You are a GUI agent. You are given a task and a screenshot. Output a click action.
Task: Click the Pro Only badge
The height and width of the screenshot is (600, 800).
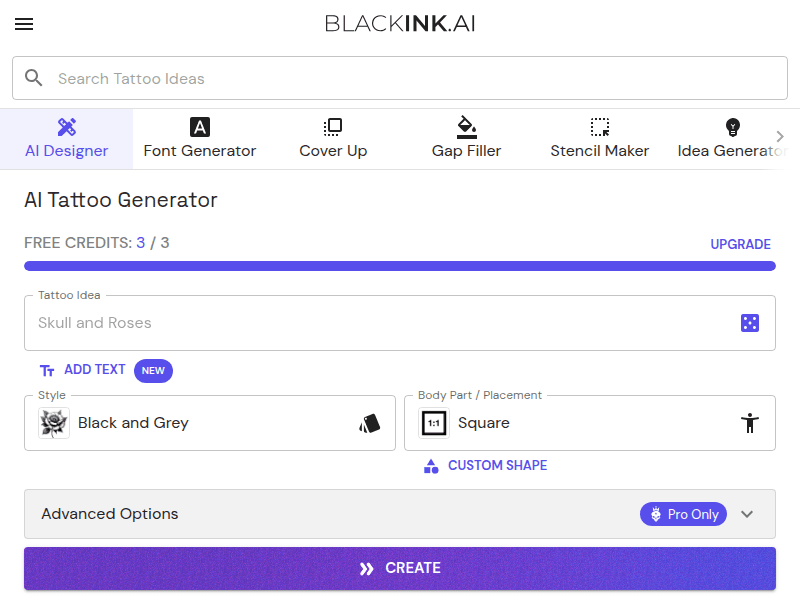(683, 514)
